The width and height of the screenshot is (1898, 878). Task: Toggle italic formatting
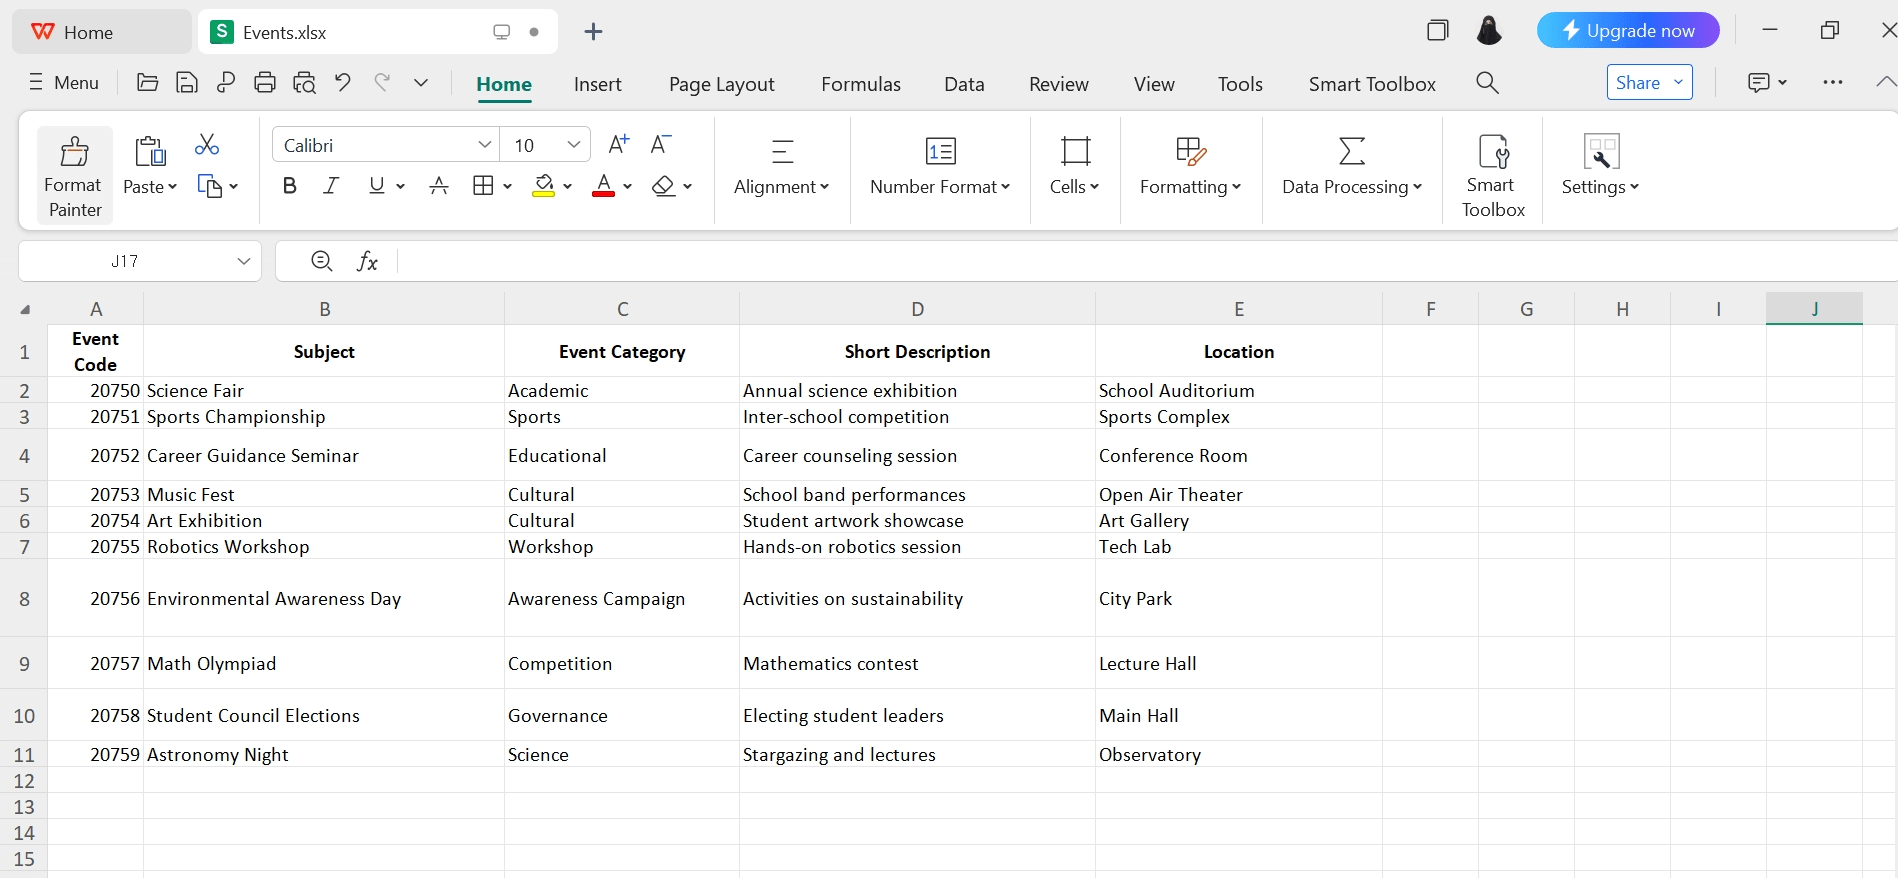click(331, 186)
